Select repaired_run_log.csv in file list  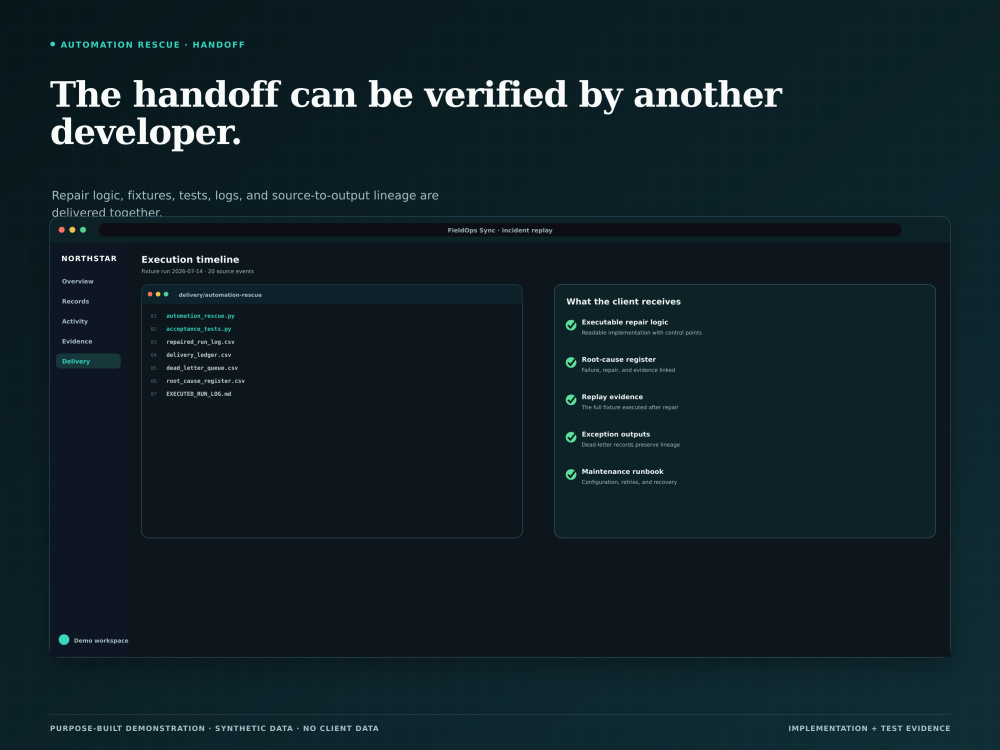pyautogui.click(x=200, y=342)
